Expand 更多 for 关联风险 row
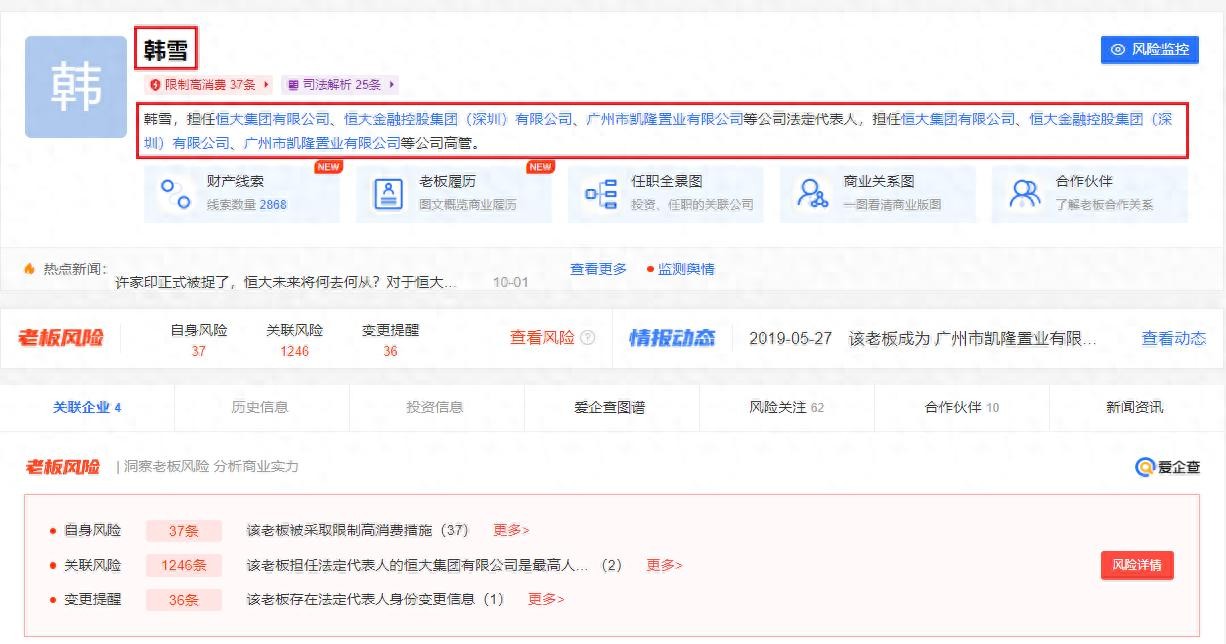The width and height of the screenshot is (1226, 644). (664, 565)
